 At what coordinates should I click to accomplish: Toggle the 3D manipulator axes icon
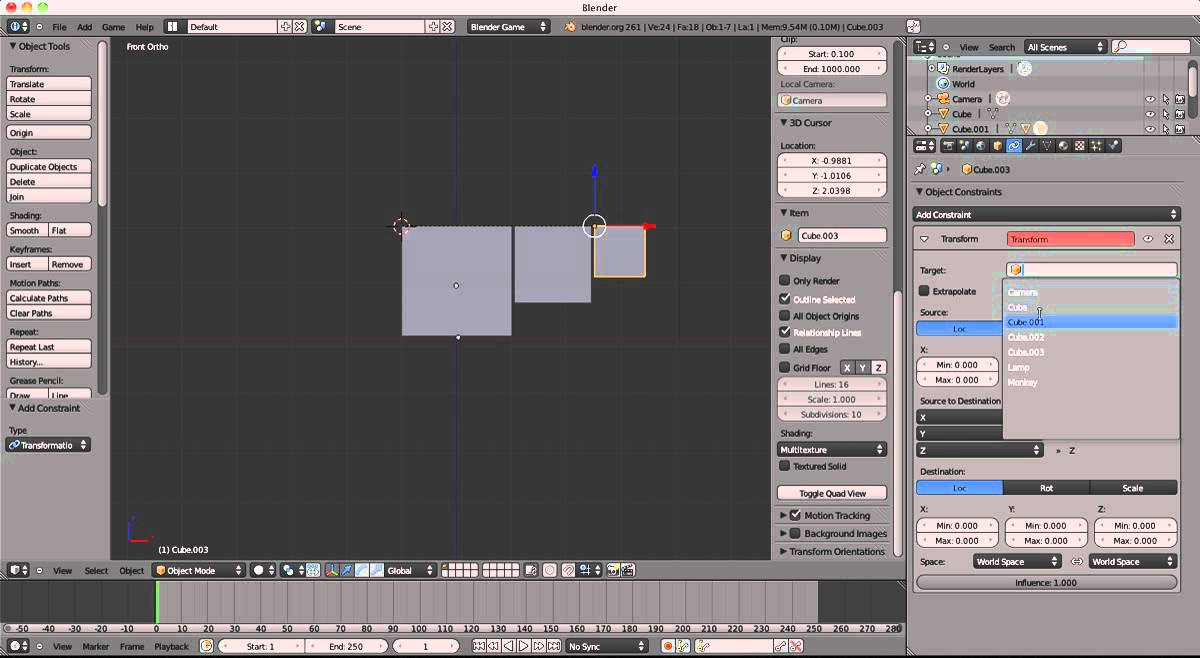[x=332, y=570]
